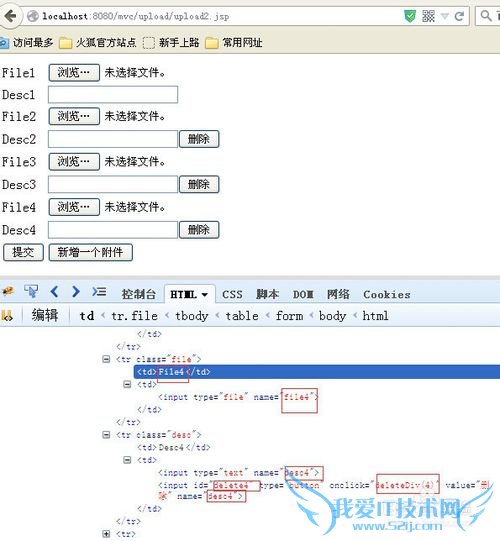Click the green shield security icon
The image size is (500, 541).
tap(410, 16)
